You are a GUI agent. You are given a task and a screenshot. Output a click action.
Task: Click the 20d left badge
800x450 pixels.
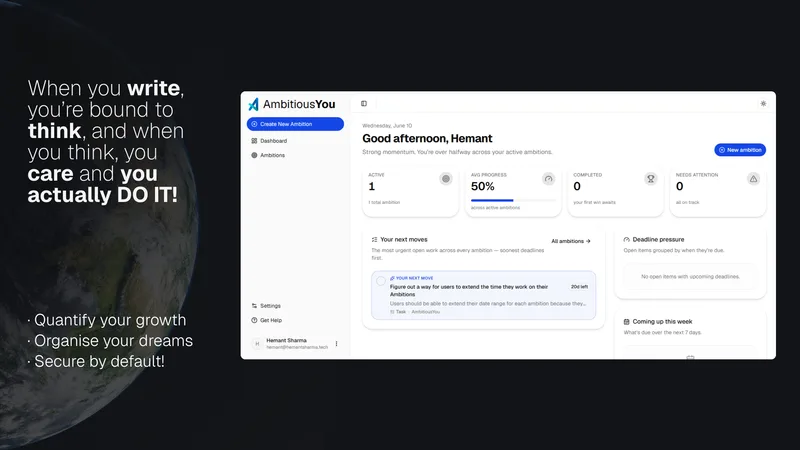tap(579, 287)
